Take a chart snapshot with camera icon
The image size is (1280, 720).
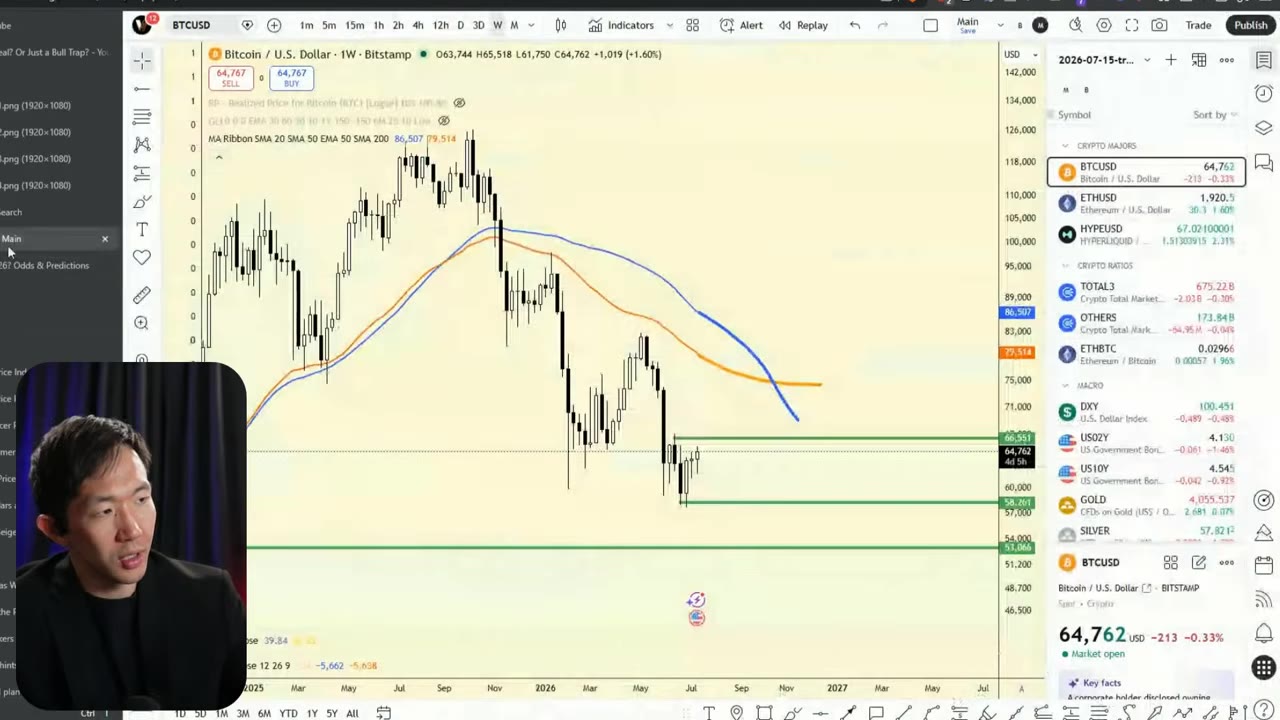(1159, 25)
